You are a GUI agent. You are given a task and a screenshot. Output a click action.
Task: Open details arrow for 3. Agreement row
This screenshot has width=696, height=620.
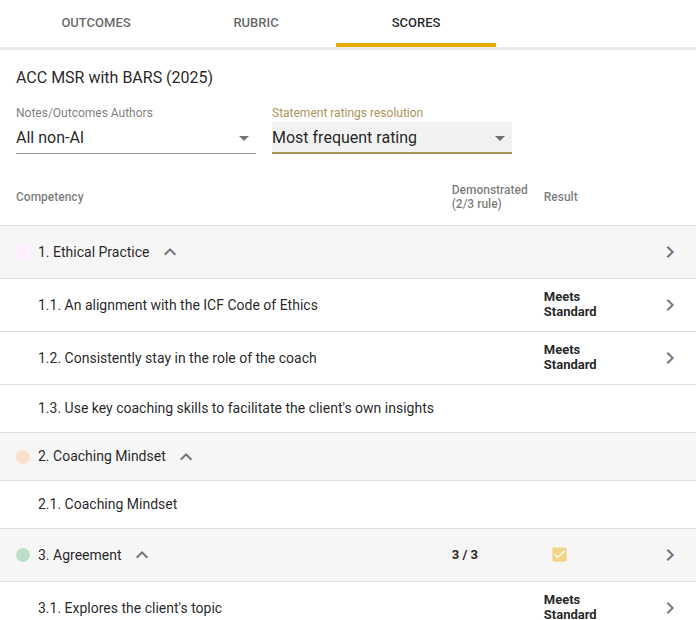[x=670, y=555]
